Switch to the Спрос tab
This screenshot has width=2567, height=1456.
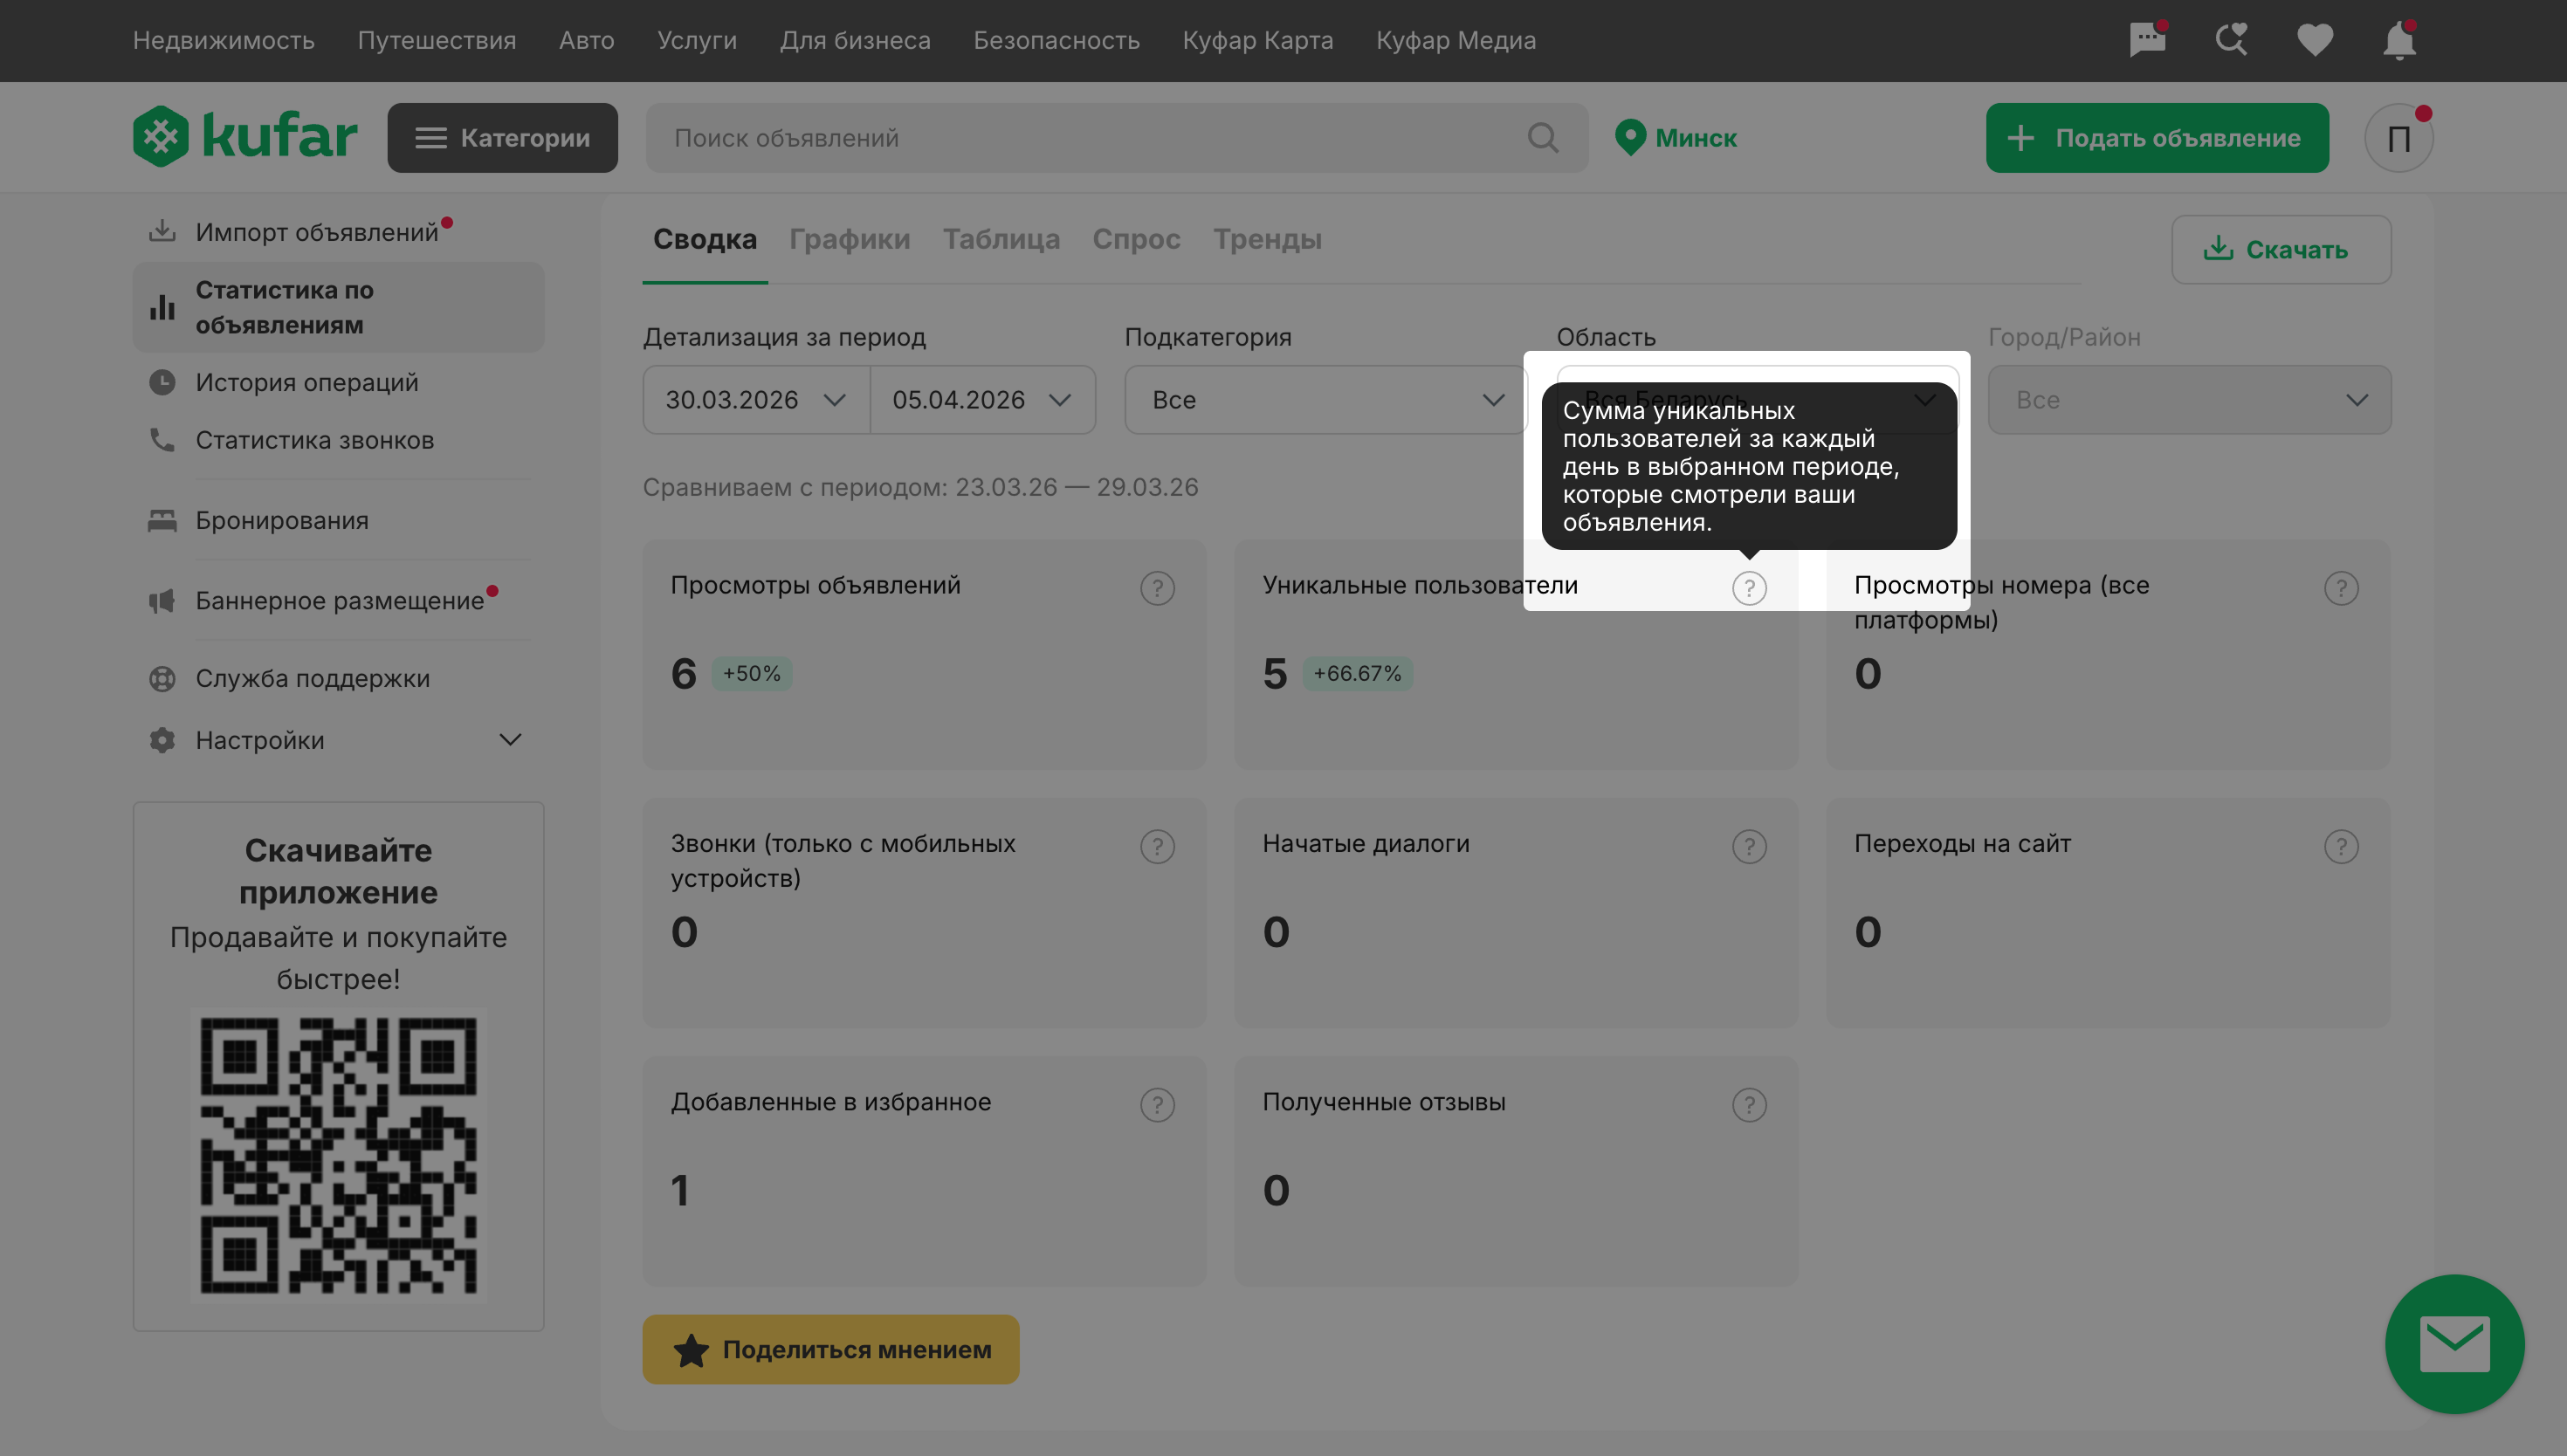1136,240
